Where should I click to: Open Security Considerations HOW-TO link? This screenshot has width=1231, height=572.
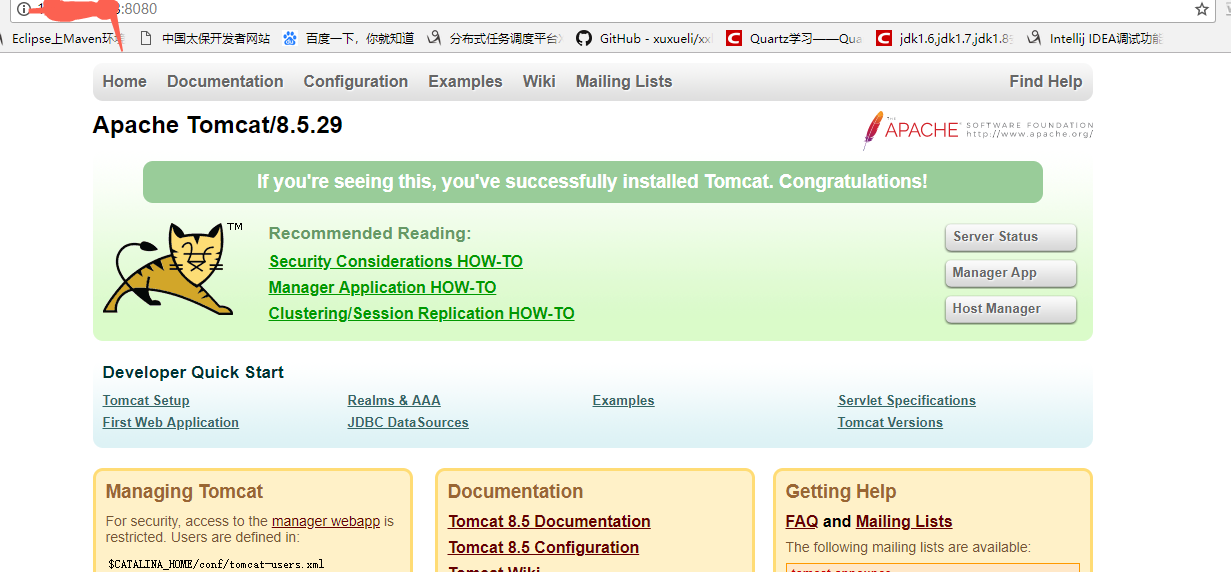[x=396, y=262]
